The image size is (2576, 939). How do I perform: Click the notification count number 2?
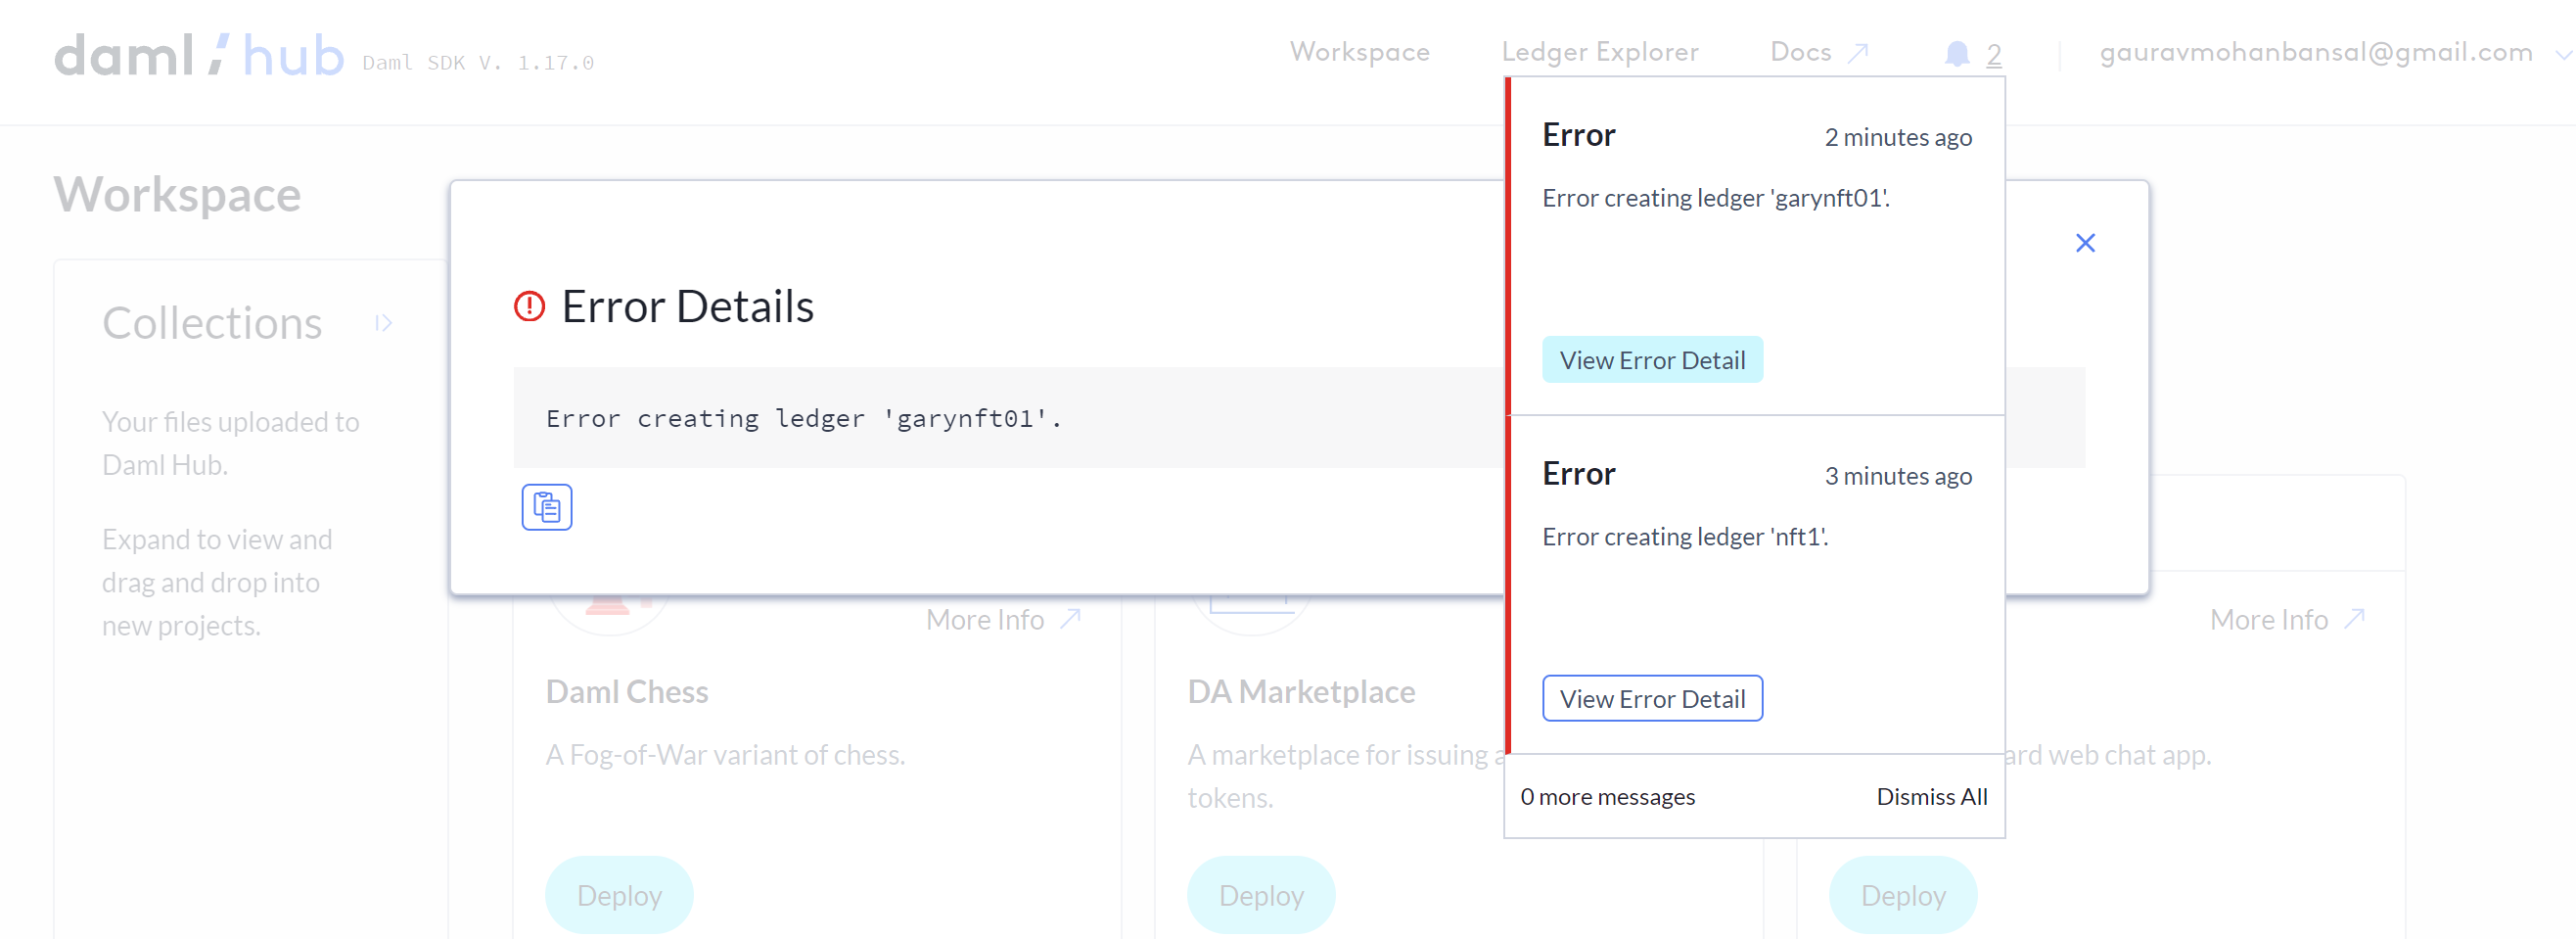point(1993,55)
